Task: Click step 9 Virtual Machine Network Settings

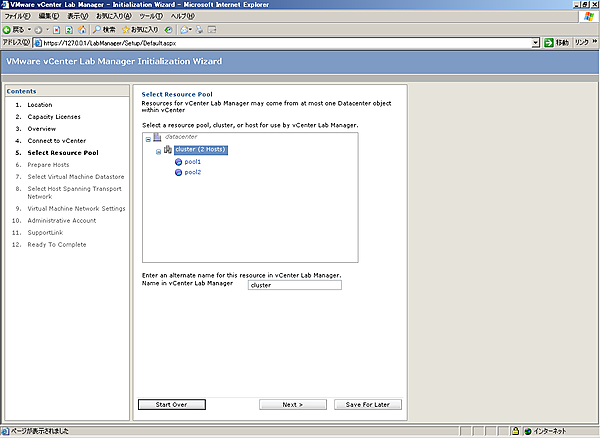Action: [76, 208]
